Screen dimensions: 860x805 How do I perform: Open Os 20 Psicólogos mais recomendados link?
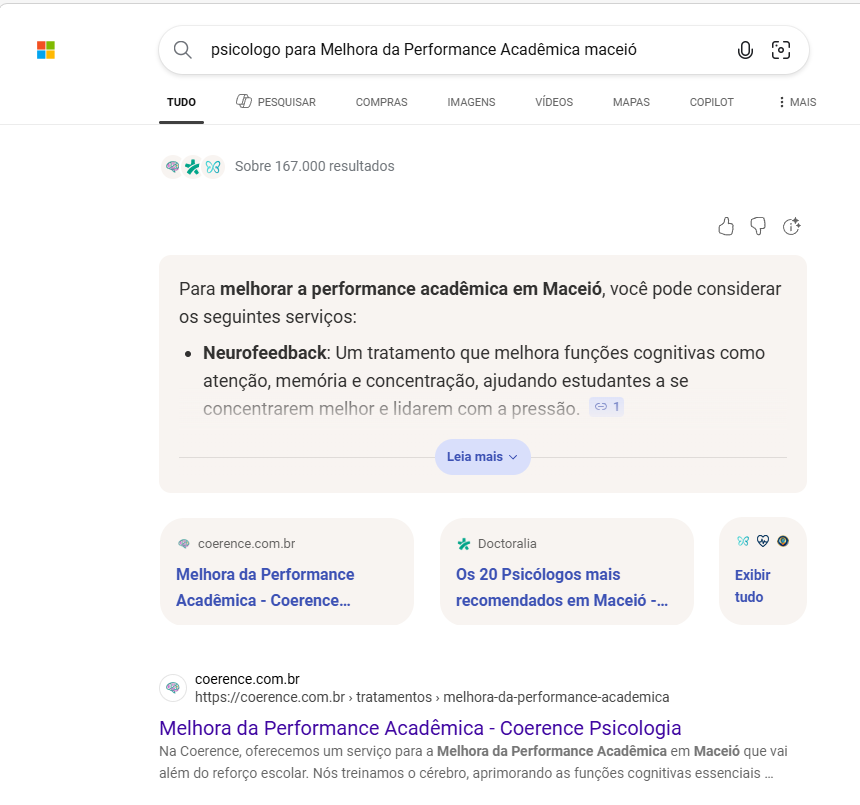(x=562, y=587)
